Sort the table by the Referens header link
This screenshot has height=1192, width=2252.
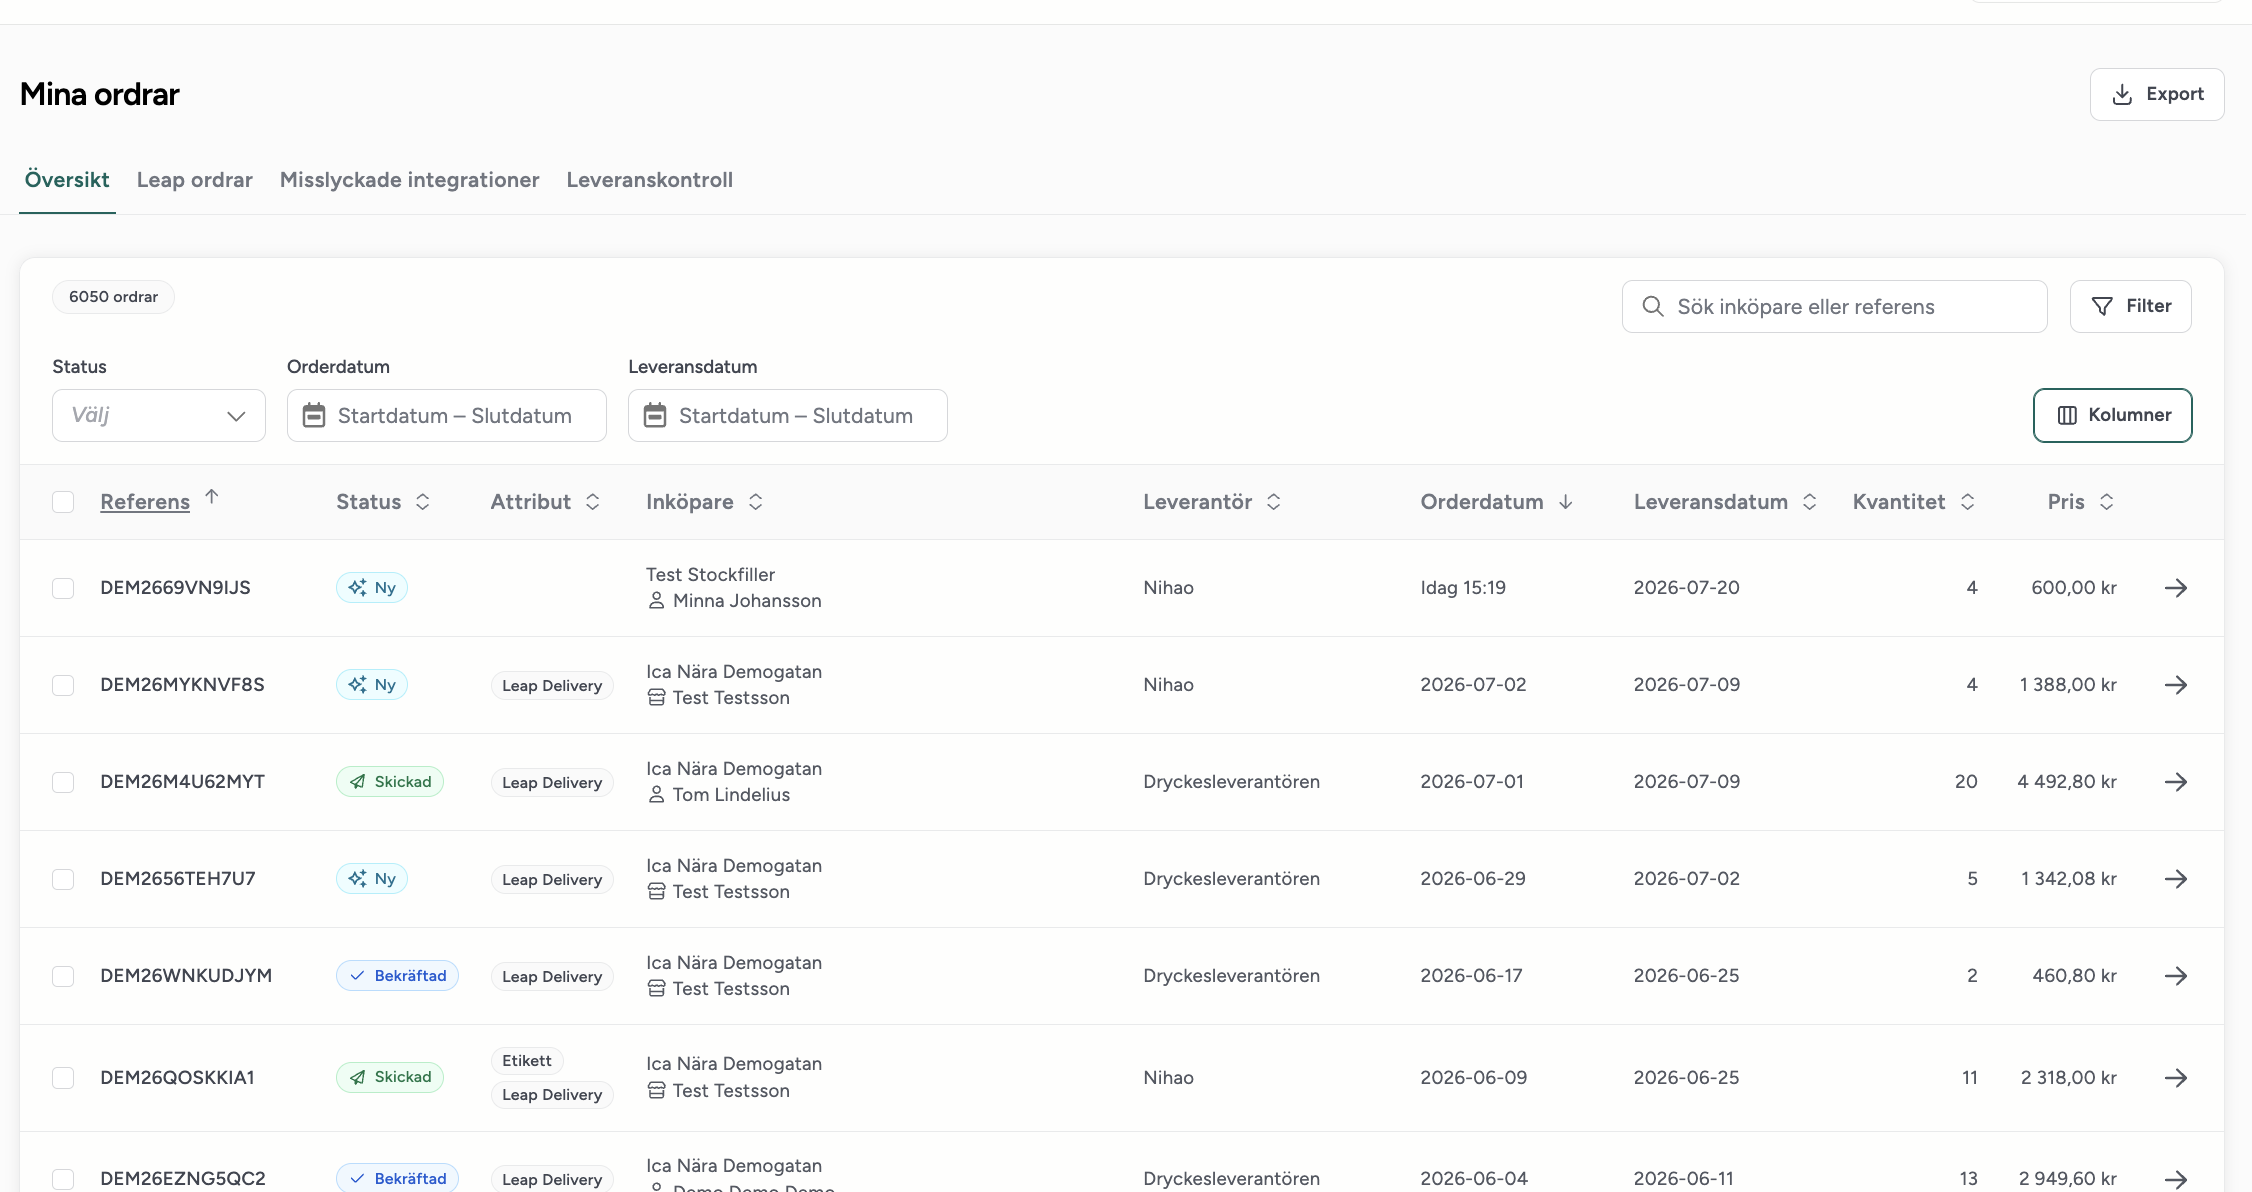[145, 502]
